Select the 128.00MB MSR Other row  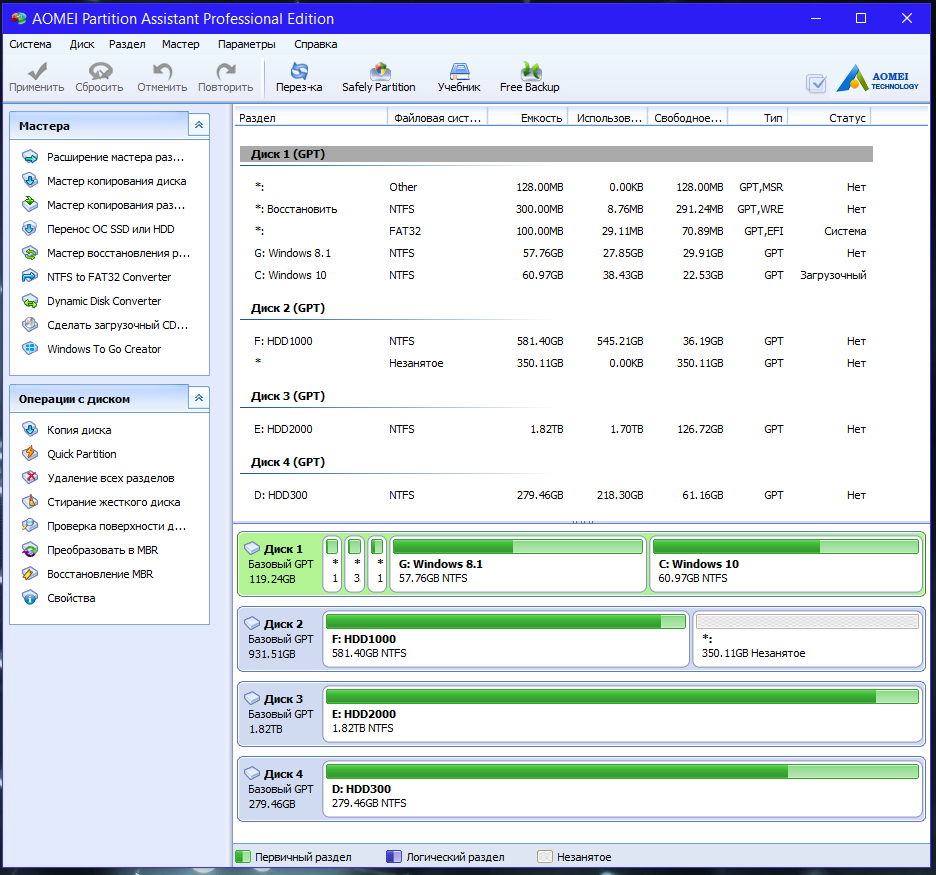tap(556, 187)
